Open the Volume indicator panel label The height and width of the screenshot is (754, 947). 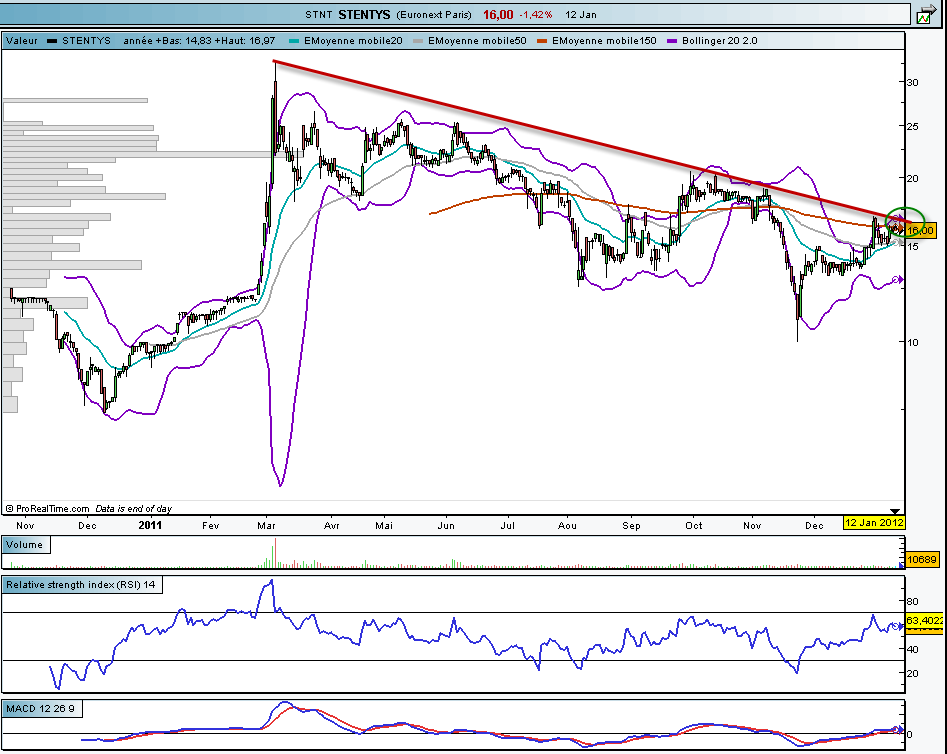tap(26, 545)
